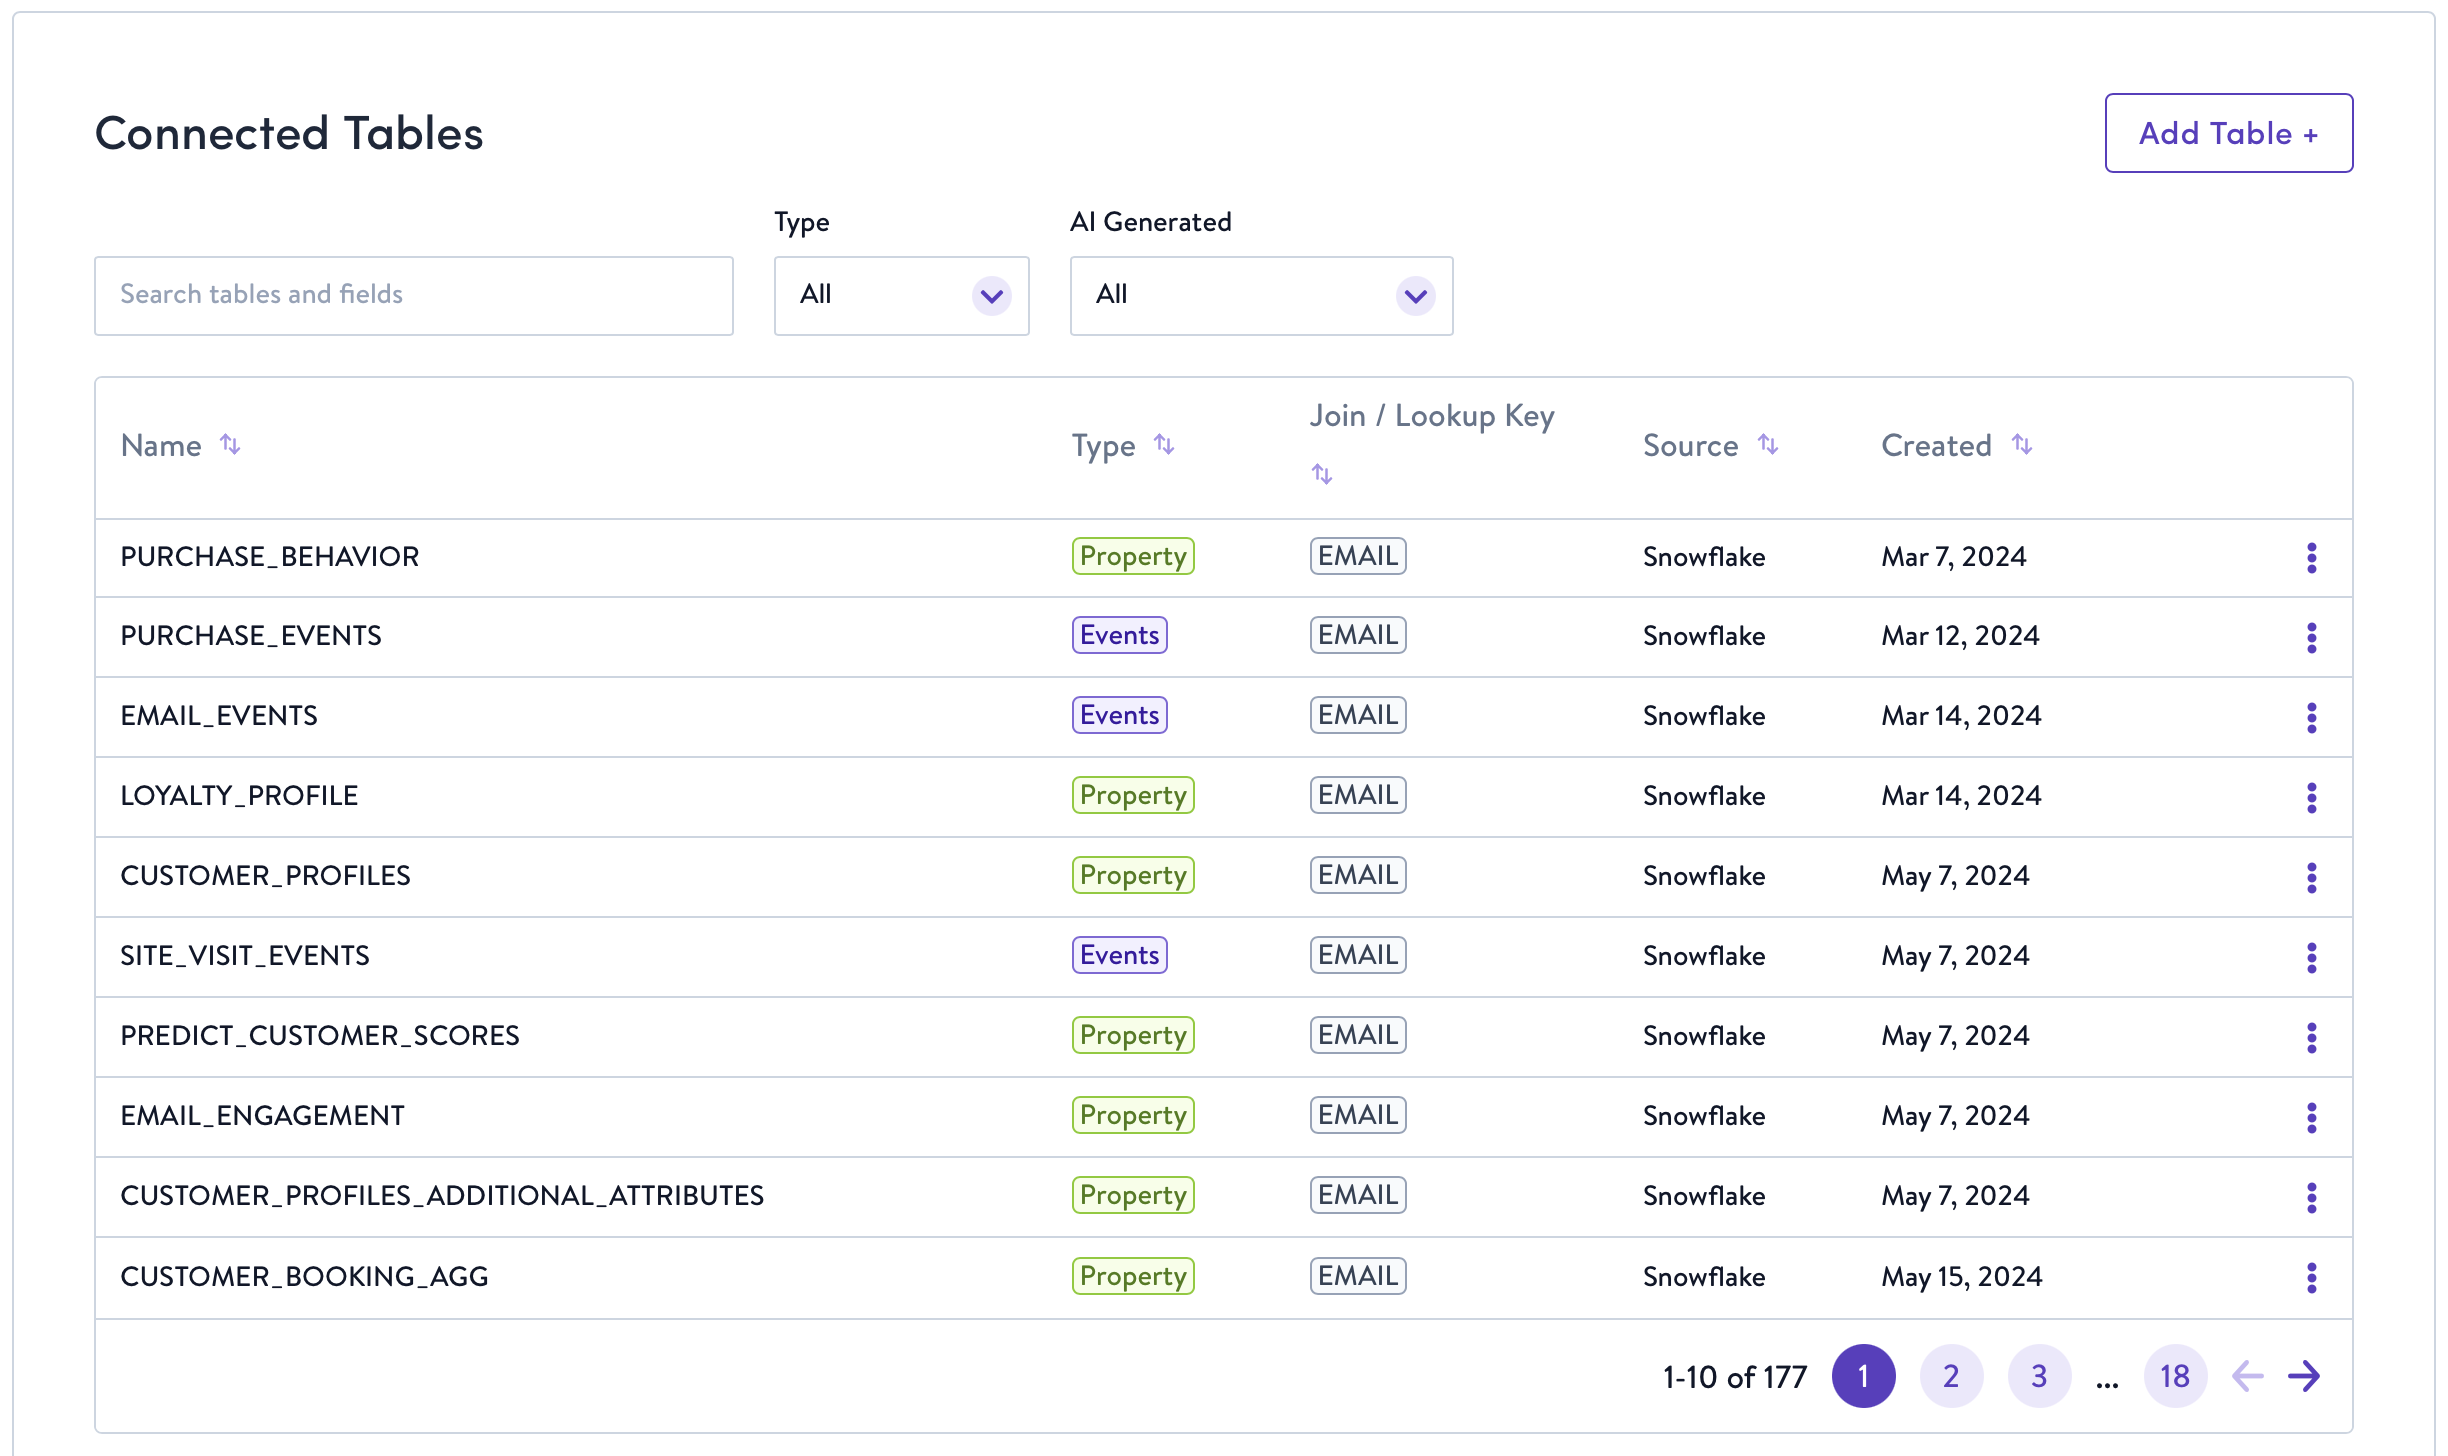Screen dimensions: 2448x1456
Task: Sort by Type column arrows
Action: click(1164, 444)
